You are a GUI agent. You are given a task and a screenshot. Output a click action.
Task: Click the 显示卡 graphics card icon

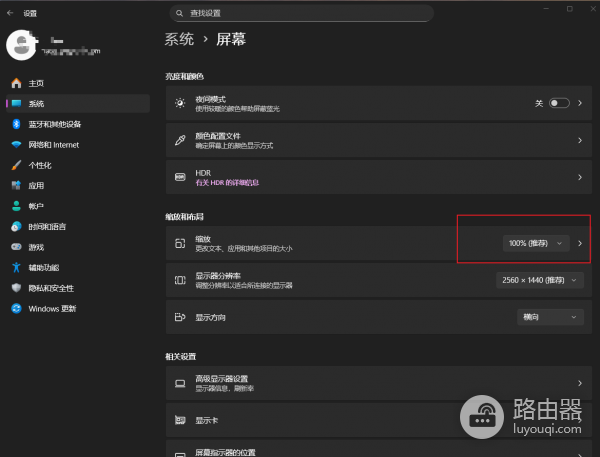180,420
